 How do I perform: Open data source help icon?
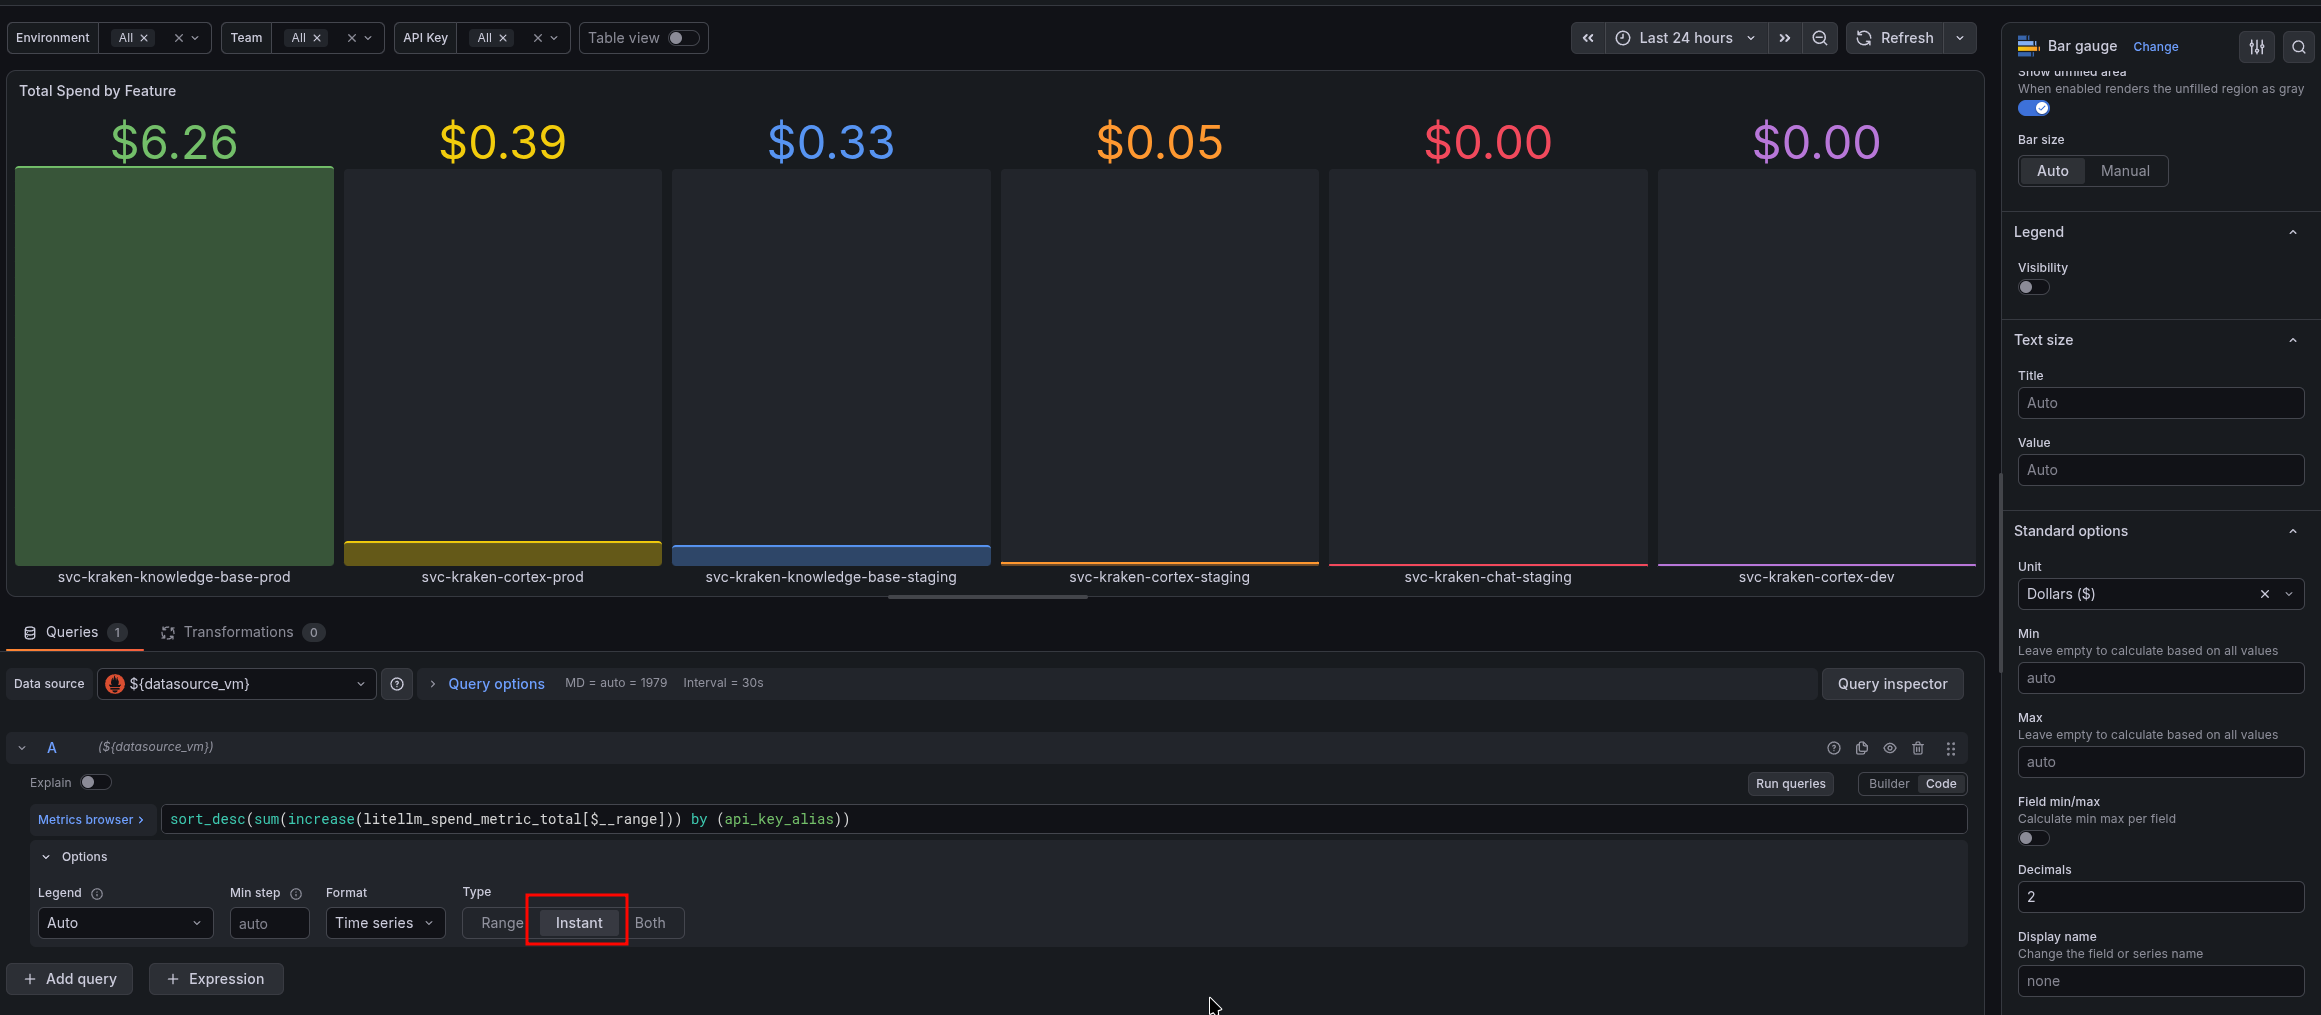click(x=397, y=684)
